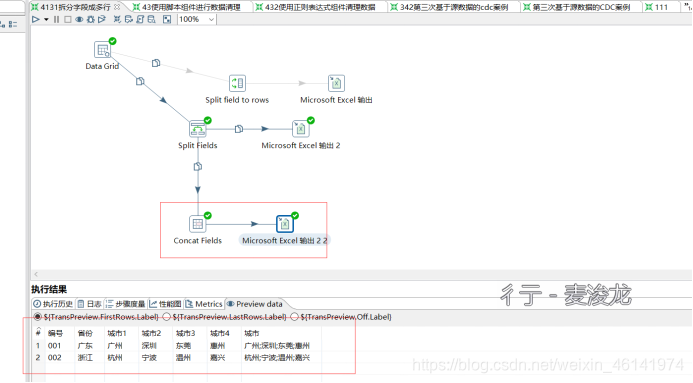
Task: Click the 城市4 column header
Action: tap(220, 333)
